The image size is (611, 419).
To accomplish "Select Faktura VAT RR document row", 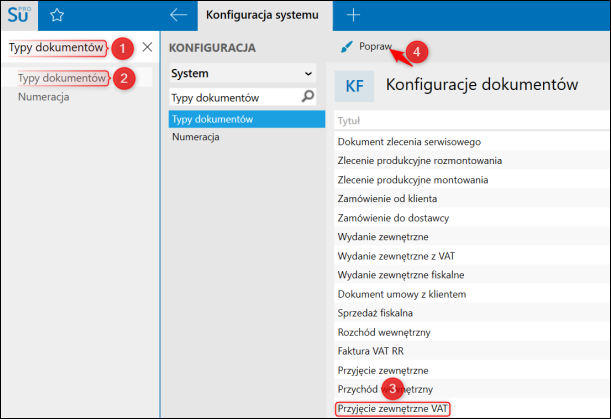I will 373,350.
